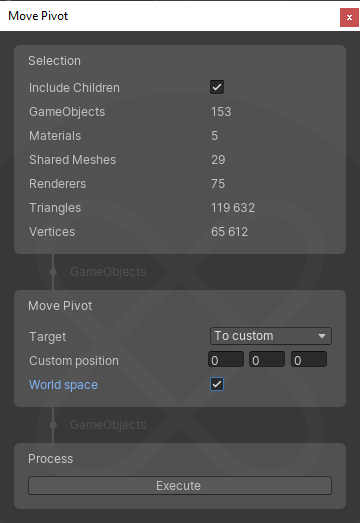Image resolution: width=360 pixels, height=523 pixels.
Task: Click the Move Pivot window title
Action: tap(38, 16)
